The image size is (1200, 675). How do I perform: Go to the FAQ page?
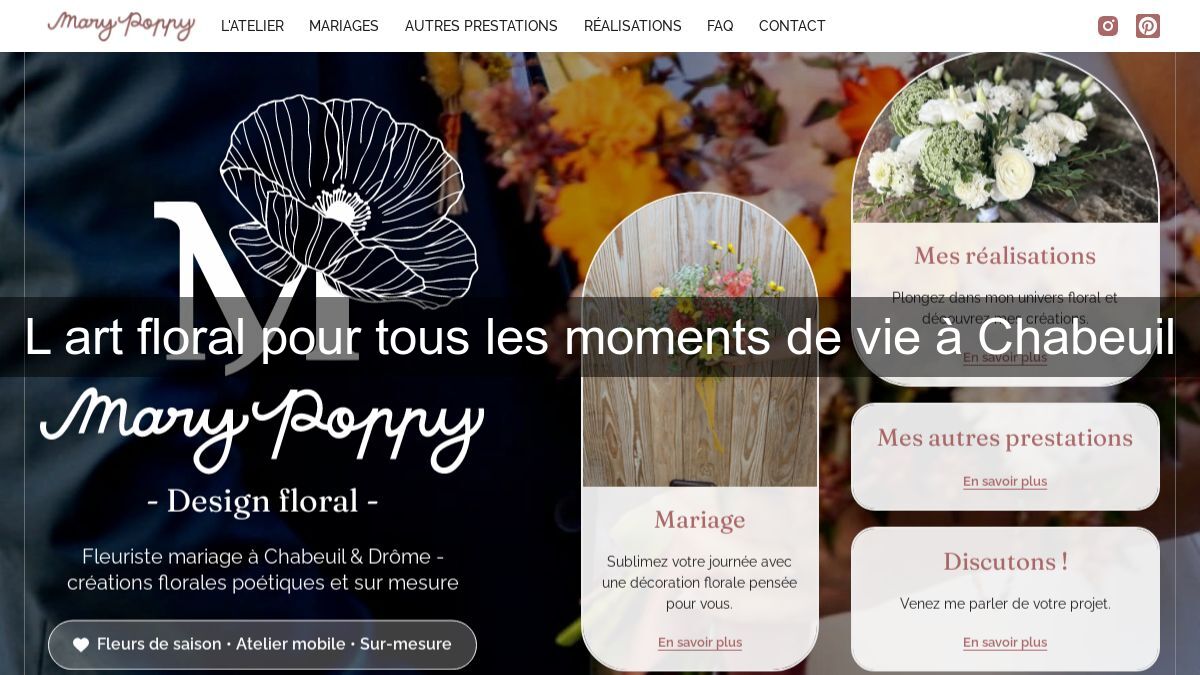(x=720, y=26)
